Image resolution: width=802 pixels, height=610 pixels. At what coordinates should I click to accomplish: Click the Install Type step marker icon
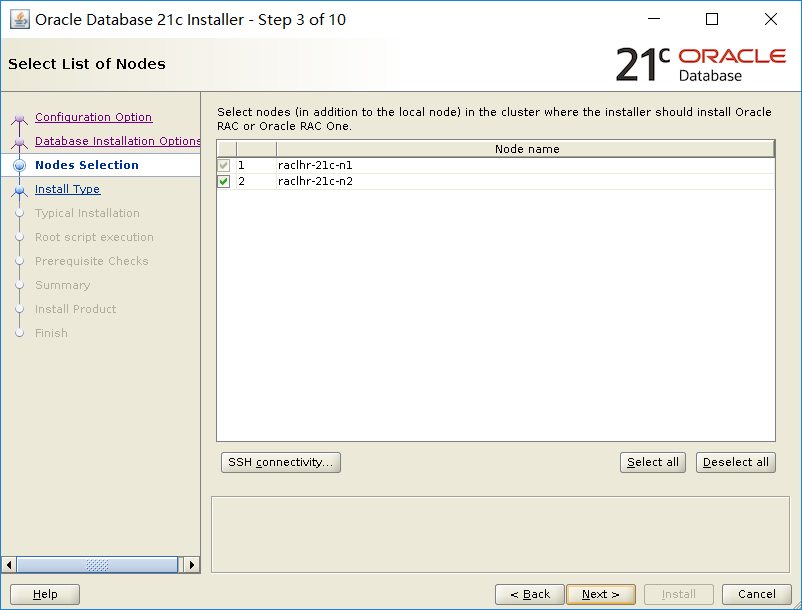click(x=19, y=191)
